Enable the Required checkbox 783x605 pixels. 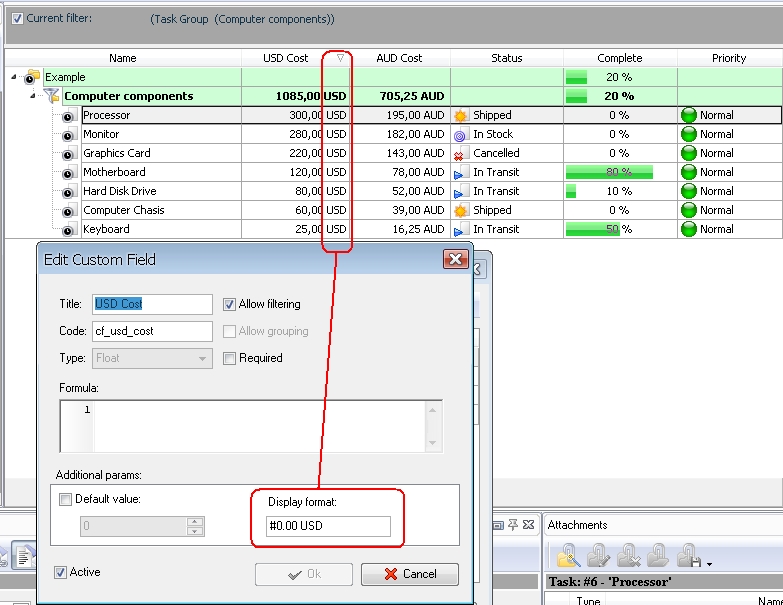(229, 358)
